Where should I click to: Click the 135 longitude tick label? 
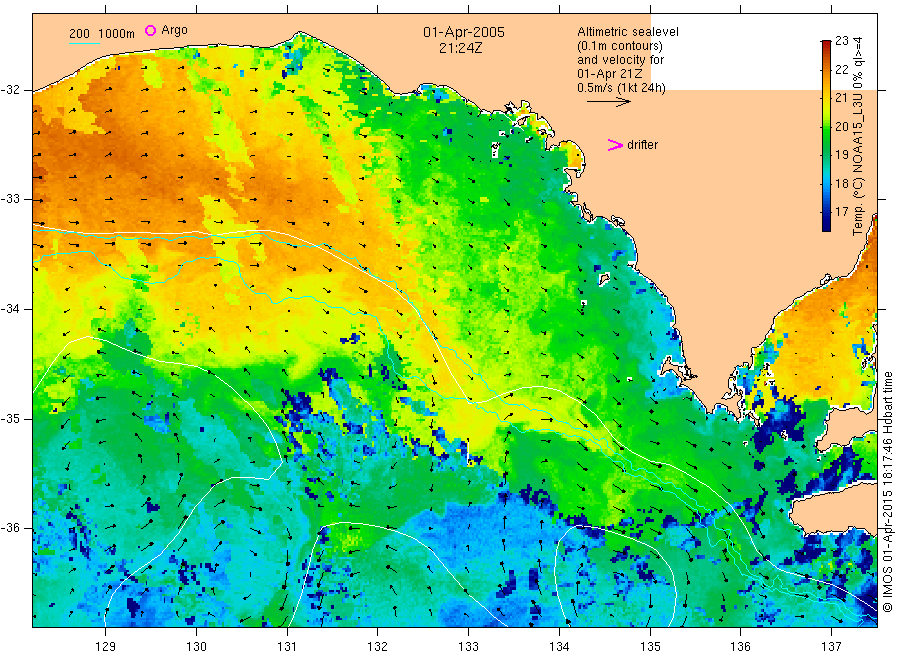650,647
